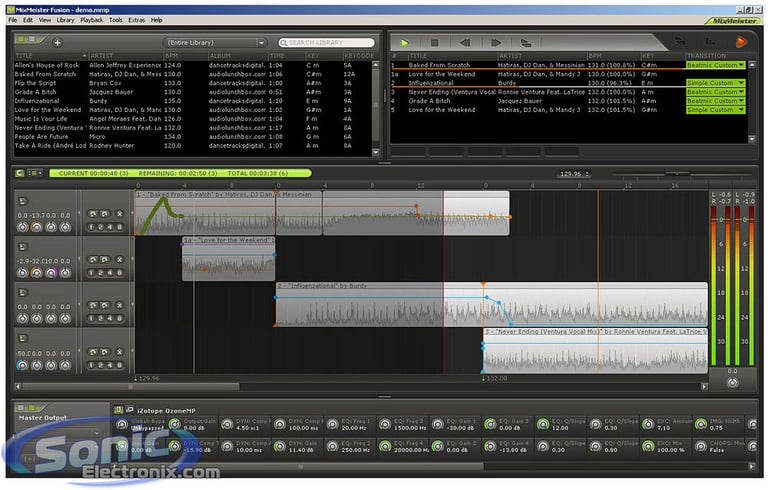The height and width of the screenshot is (490, 768).
Task: Sort the library by the KEYCODE column header
Action: point(359,56)
